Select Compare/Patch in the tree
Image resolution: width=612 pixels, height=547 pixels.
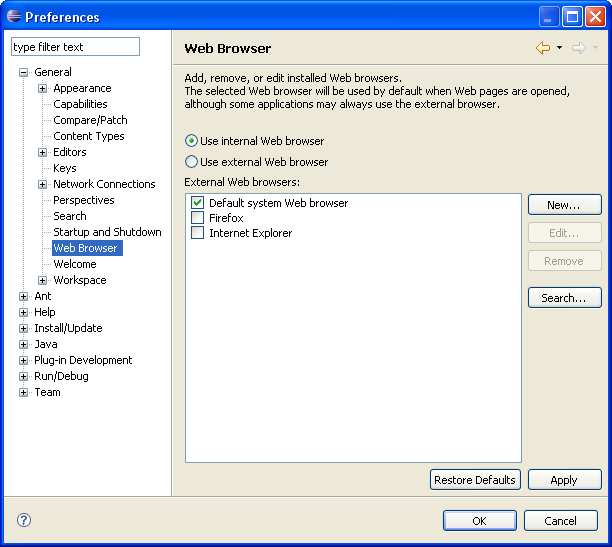click(x=90, y=120)
